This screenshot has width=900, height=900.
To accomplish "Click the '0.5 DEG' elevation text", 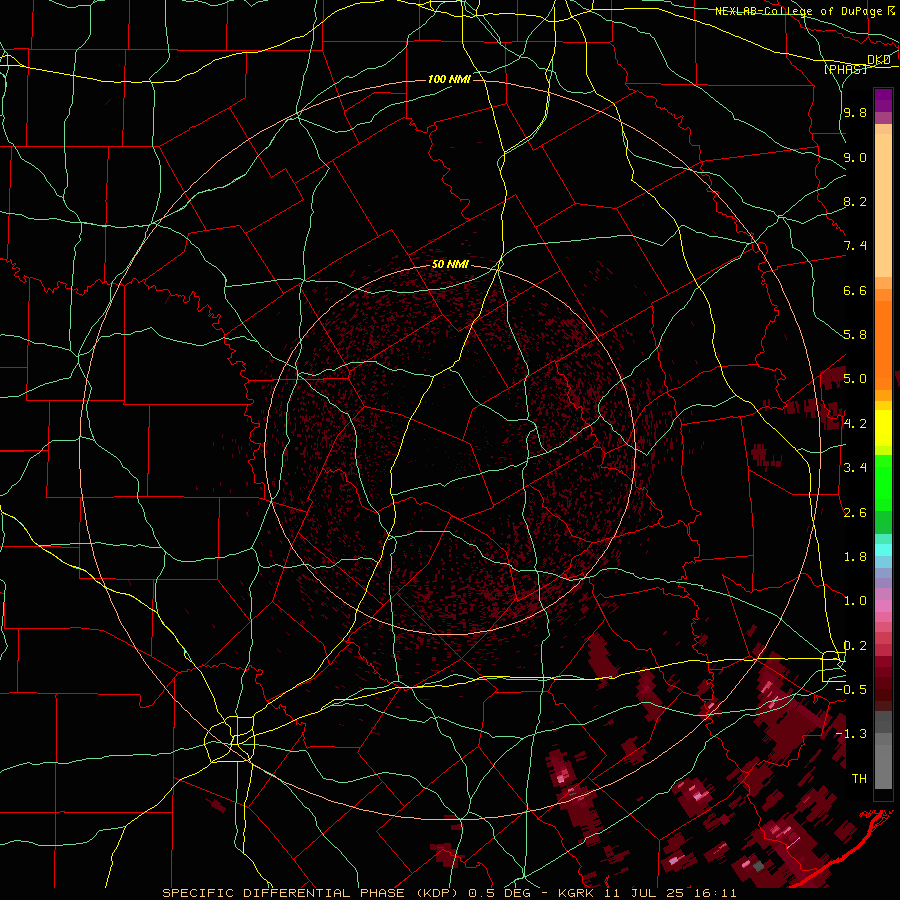I will tap(499, 893).
